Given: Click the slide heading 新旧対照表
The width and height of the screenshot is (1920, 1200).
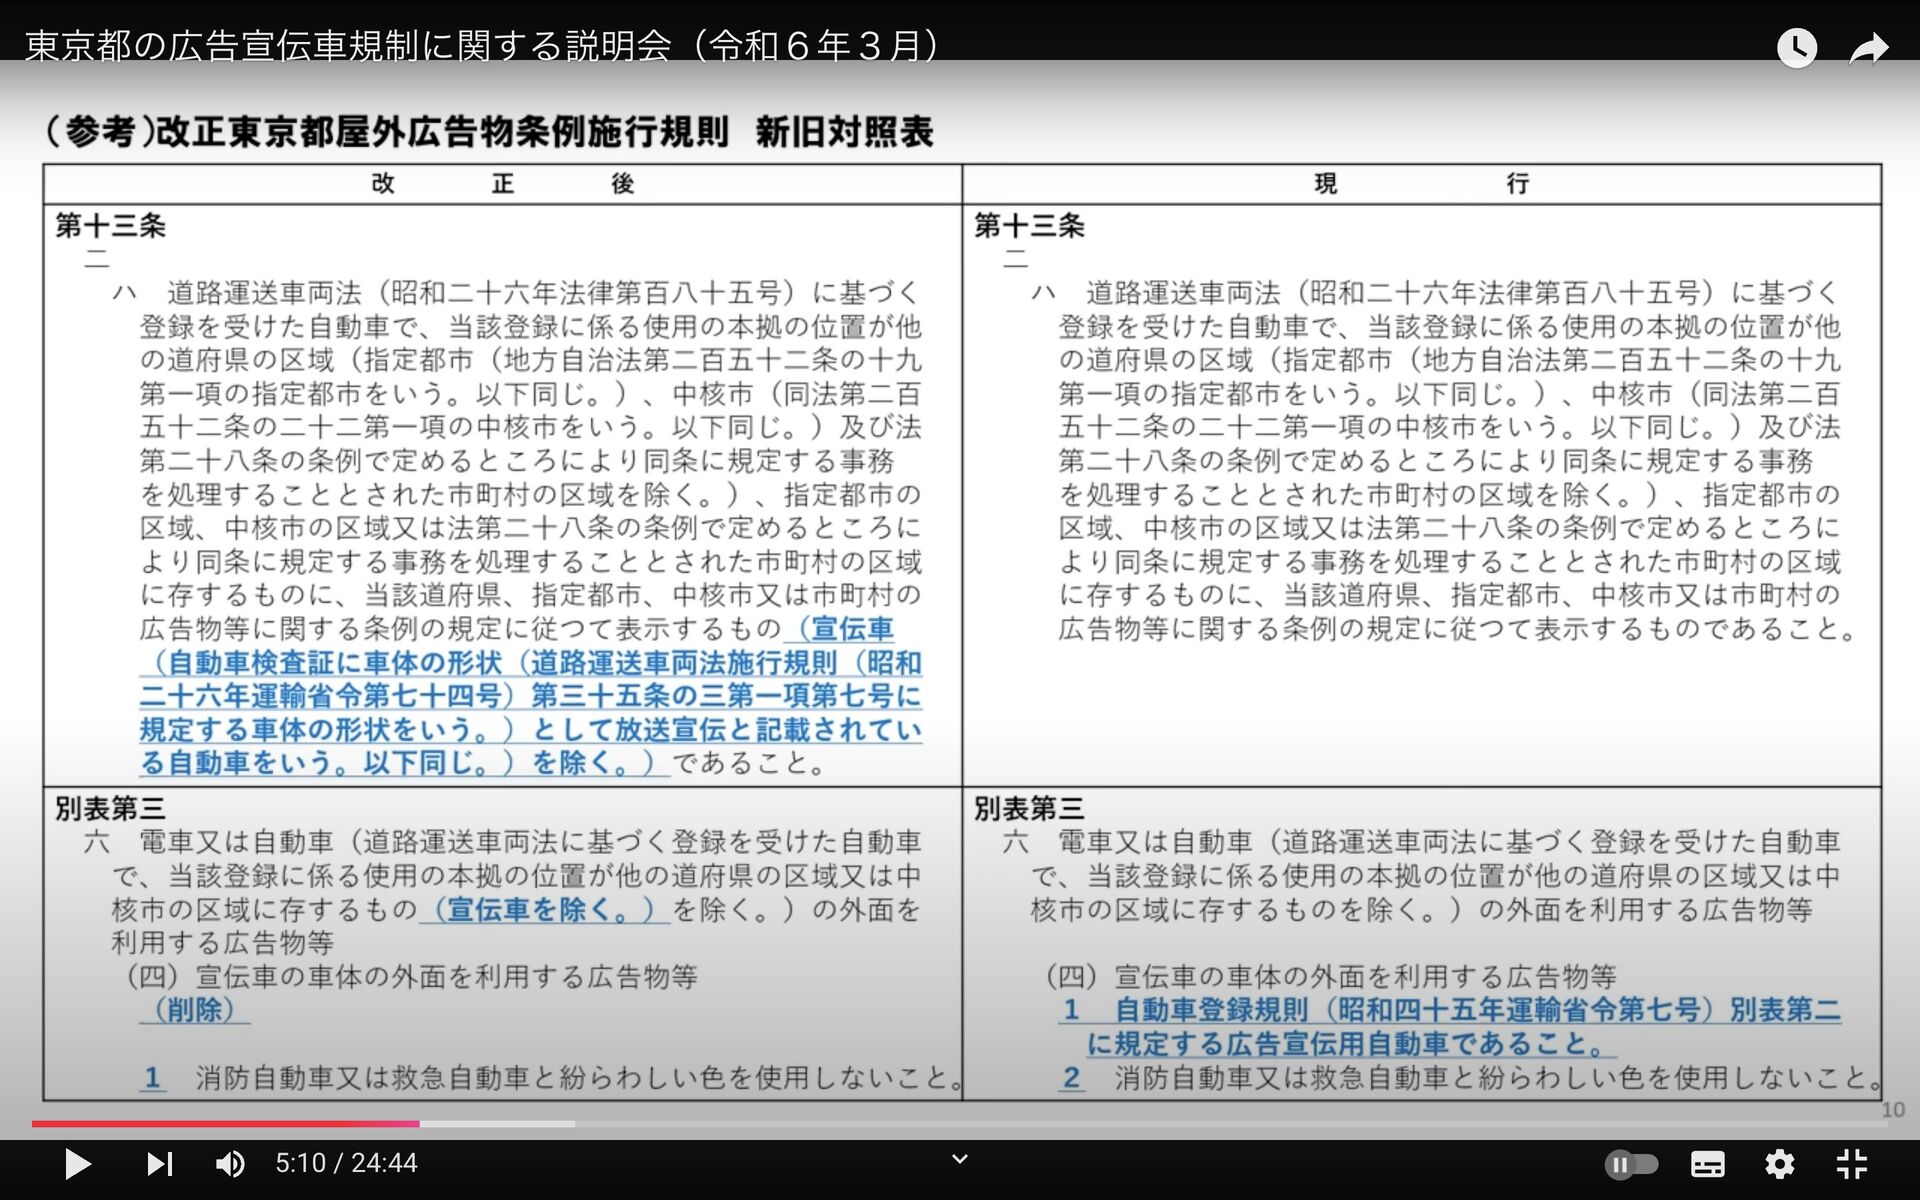Looking at the screenshot, I should pos(844,132).
